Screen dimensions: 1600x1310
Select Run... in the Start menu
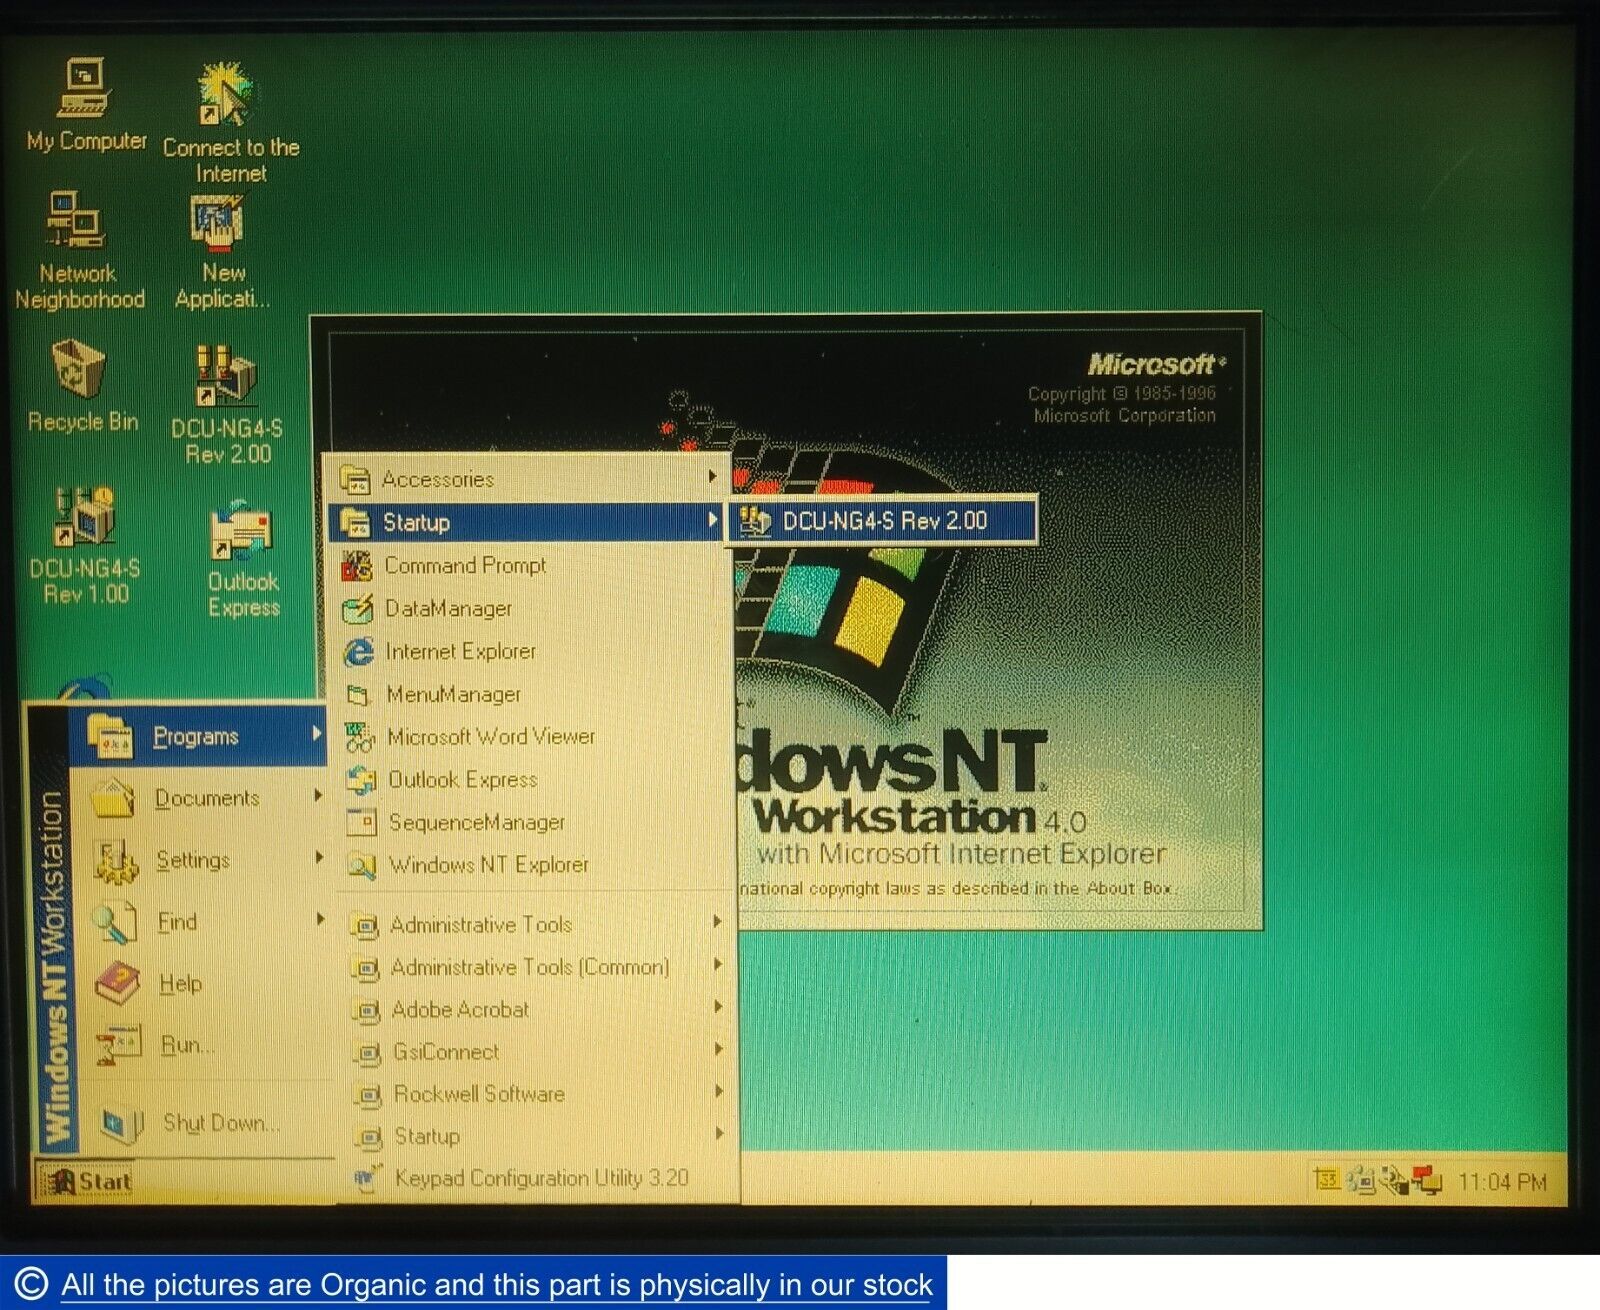tap(205, 1046)
